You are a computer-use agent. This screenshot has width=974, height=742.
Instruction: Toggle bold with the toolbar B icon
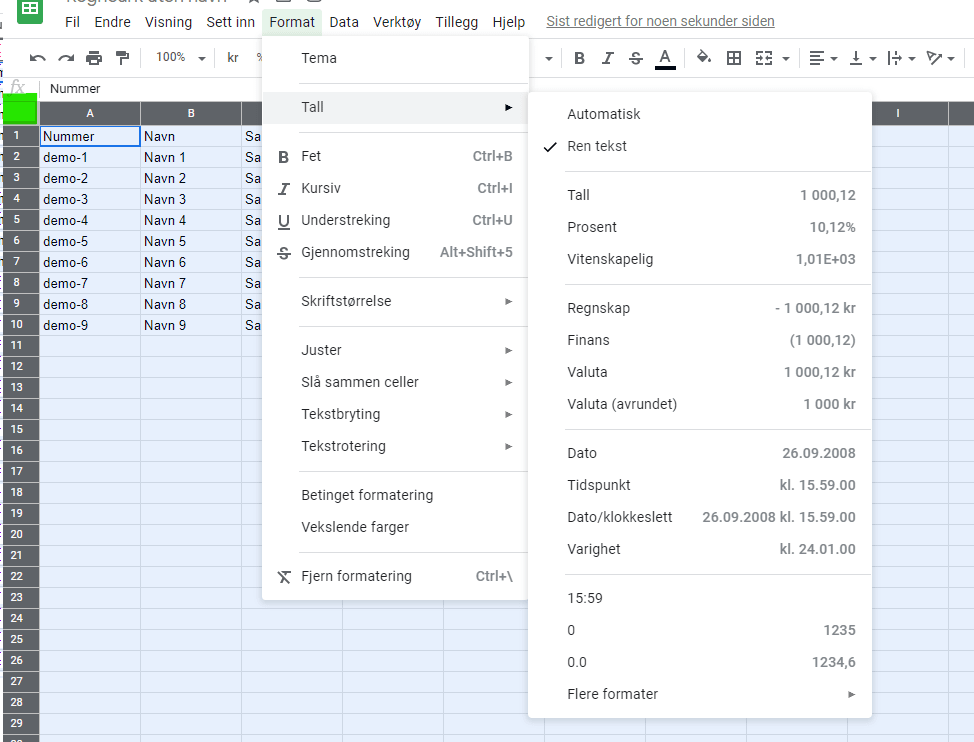click(580, 58)
